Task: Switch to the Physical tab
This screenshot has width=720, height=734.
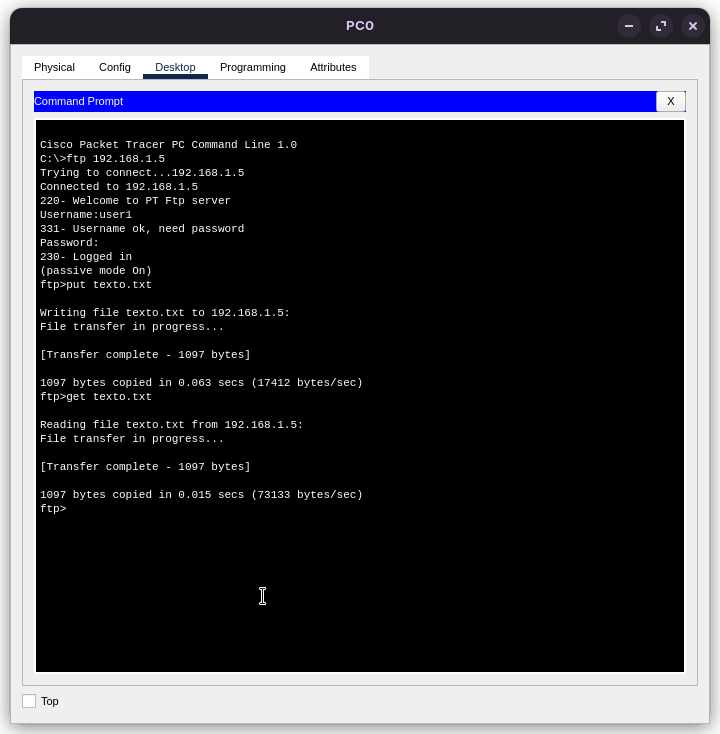Action: pyautogui.click(x=54, y=67)
